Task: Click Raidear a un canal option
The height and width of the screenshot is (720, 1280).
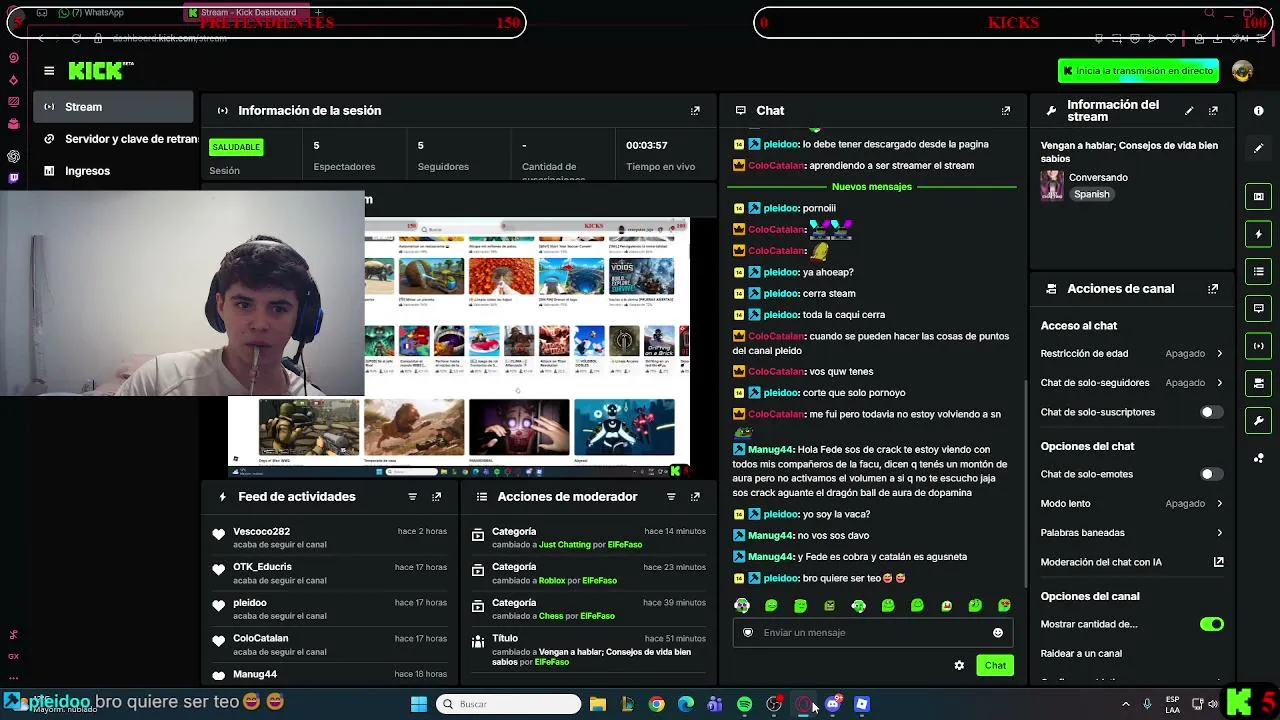Action: pos(1081,654)
